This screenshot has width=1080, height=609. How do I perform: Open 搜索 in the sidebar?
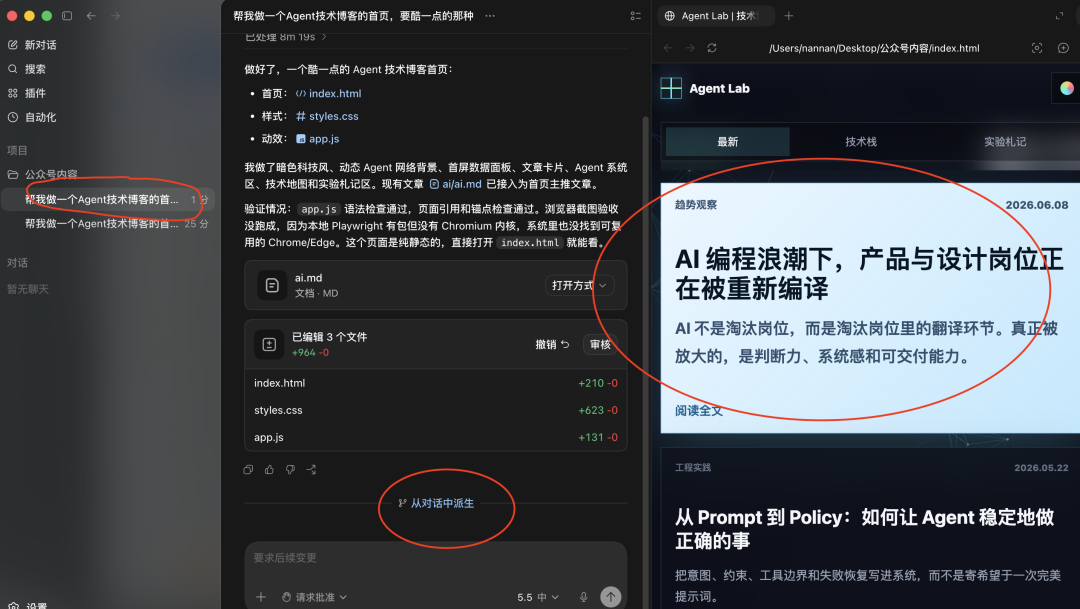click(27, 69)
